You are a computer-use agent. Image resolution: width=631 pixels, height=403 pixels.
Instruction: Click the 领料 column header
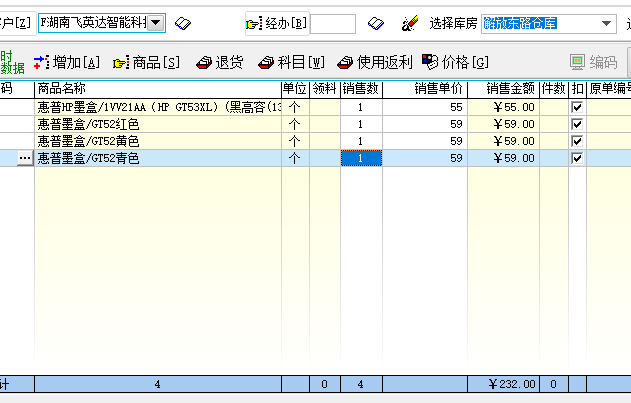325,89
